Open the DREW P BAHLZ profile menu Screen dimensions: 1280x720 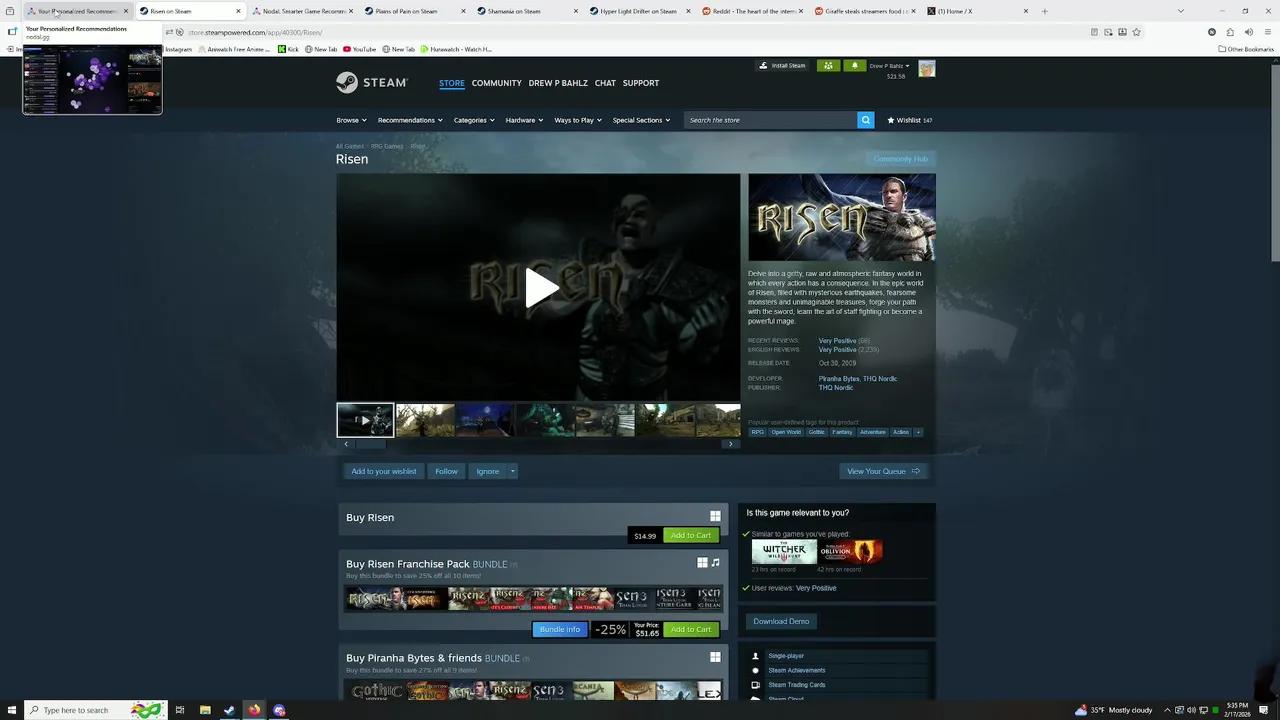click(x=558, y=83)
